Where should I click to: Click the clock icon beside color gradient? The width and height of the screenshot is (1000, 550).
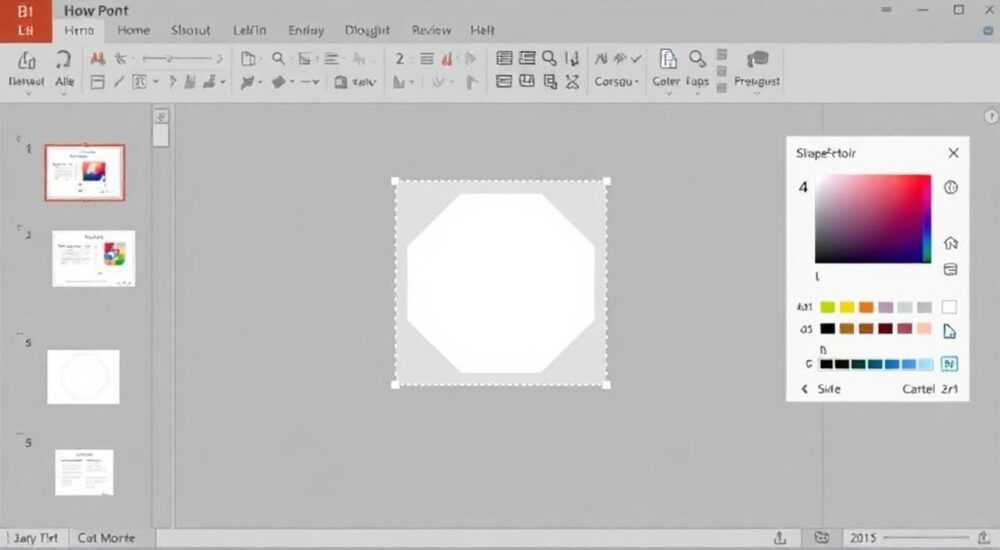tap(951, 188)
